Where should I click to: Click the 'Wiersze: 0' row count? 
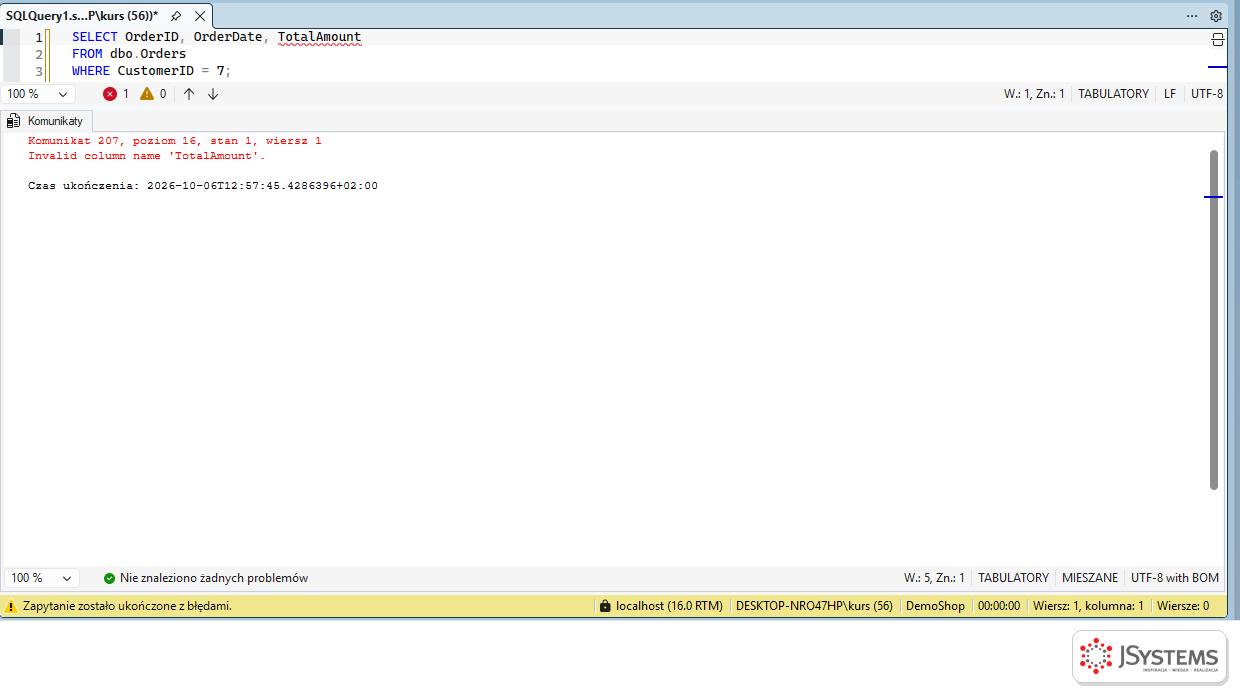click(x=1183, y=606)
